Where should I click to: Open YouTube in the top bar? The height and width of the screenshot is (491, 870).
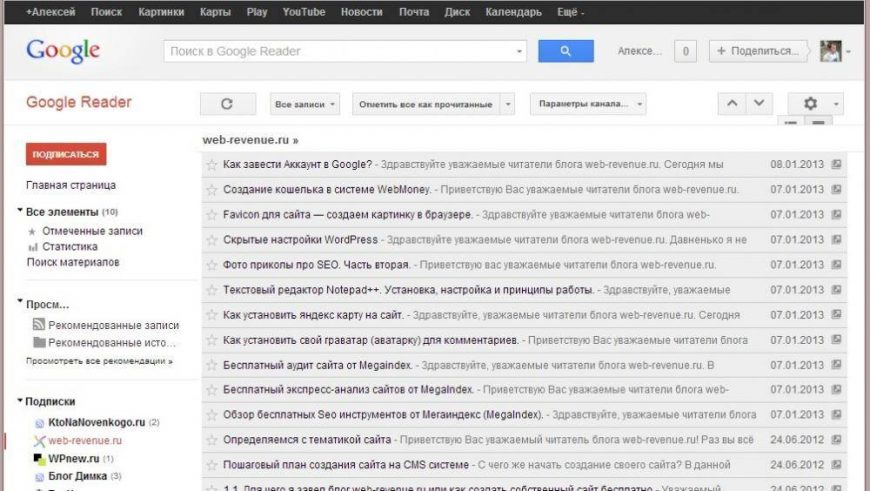click(304, 12)
